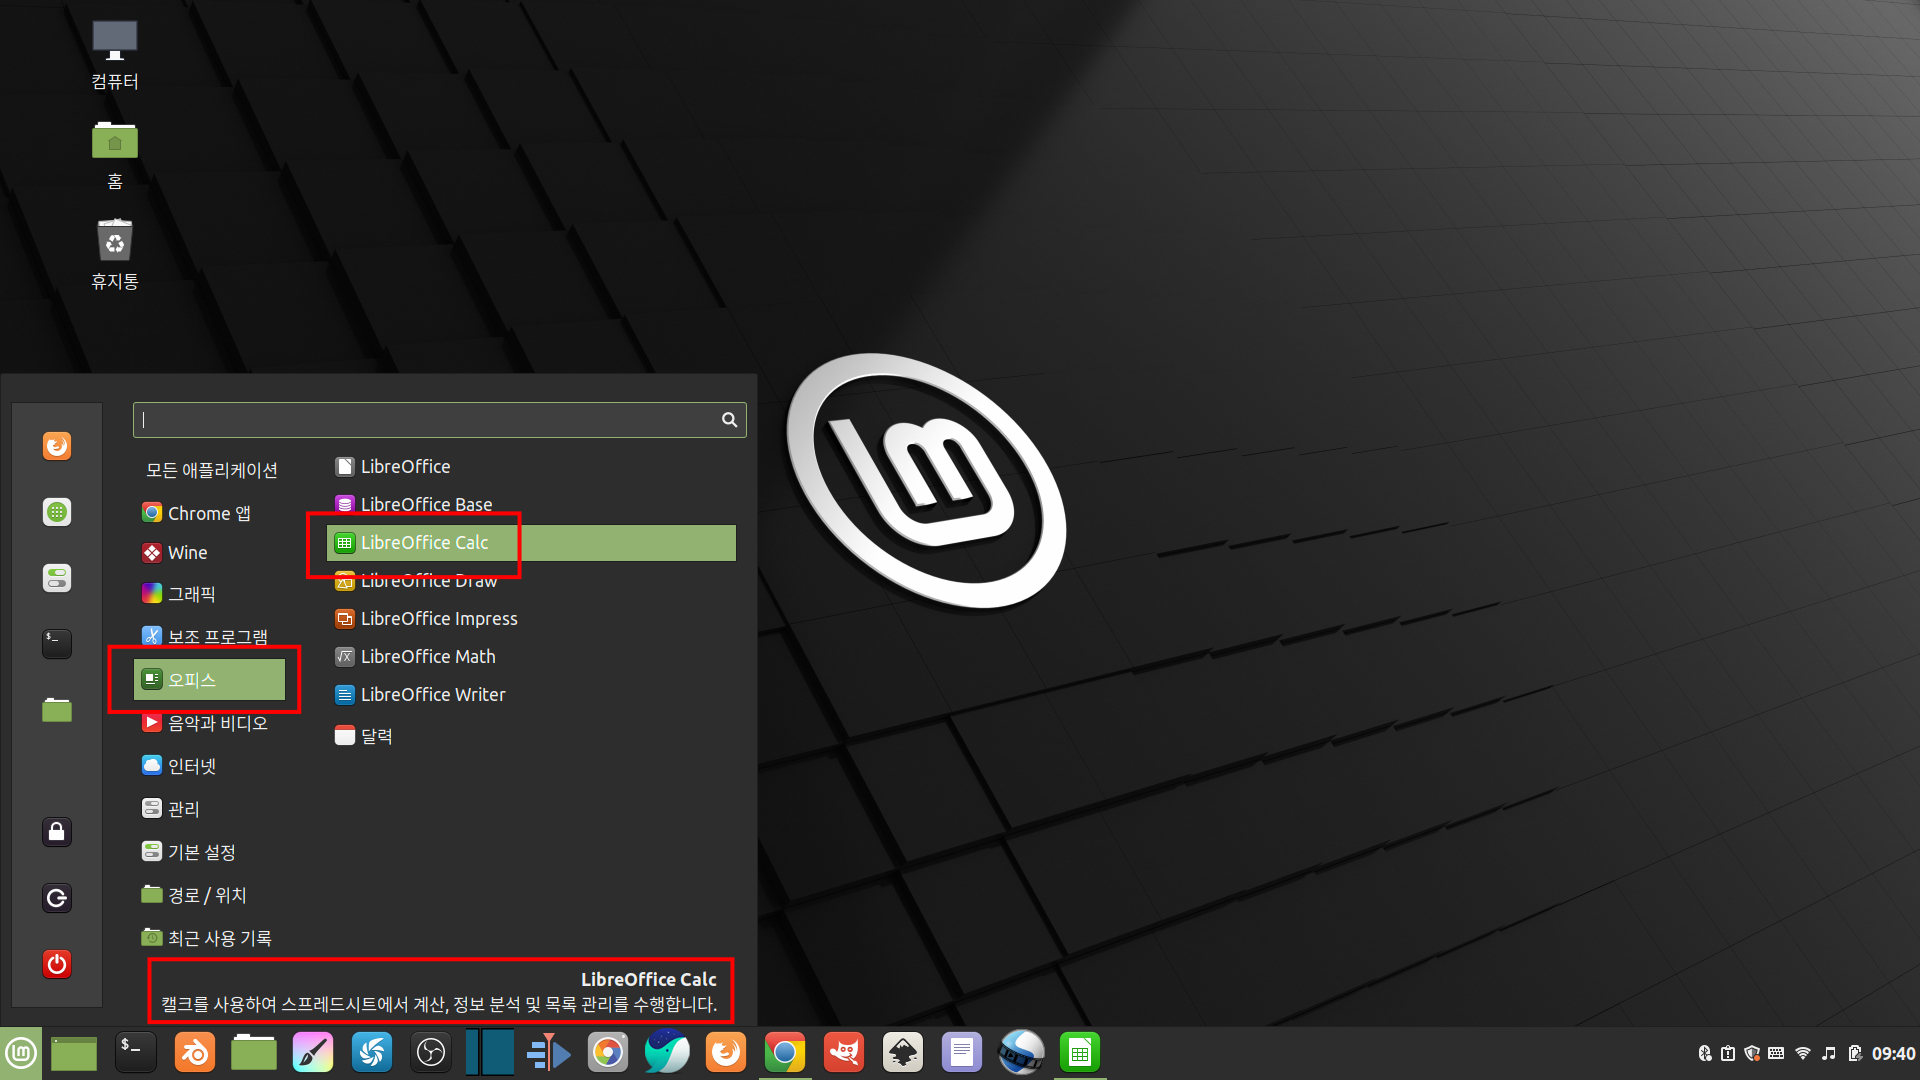Open the 최근 사용 기록 entry
Viewport: 1920px width, 1080px height.
pos(210,938)
